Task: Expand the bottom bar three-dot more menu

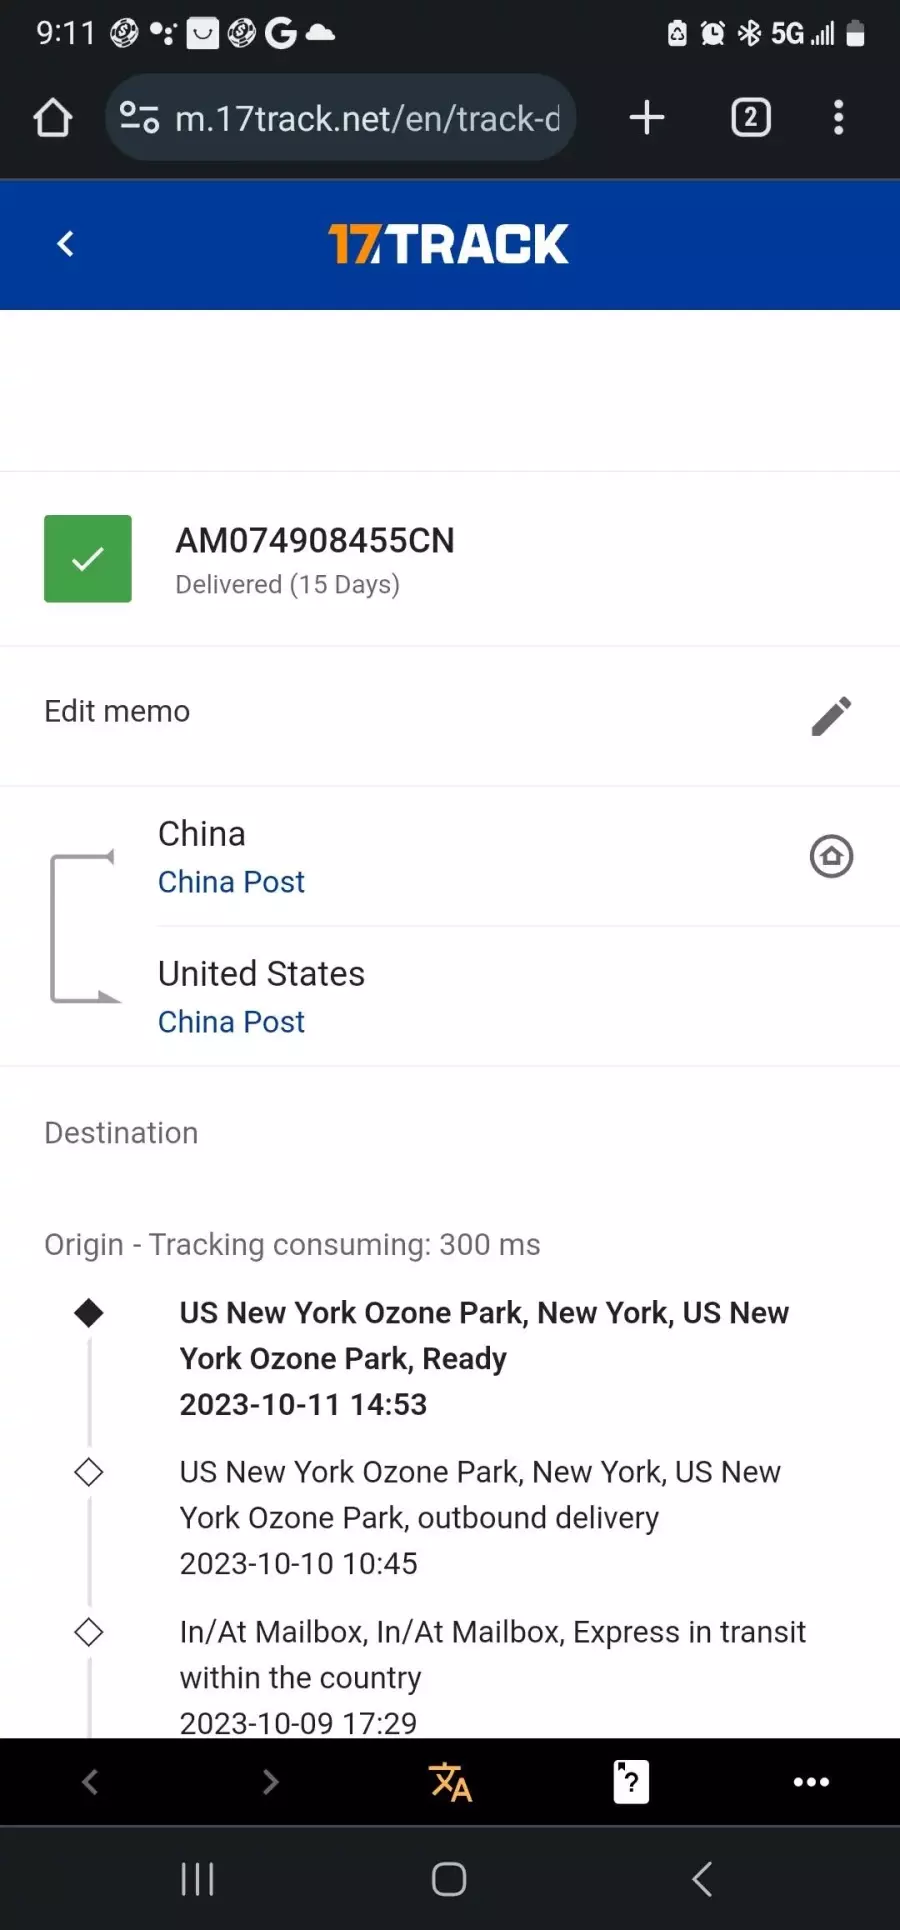Action: [x=811, y=1782]
